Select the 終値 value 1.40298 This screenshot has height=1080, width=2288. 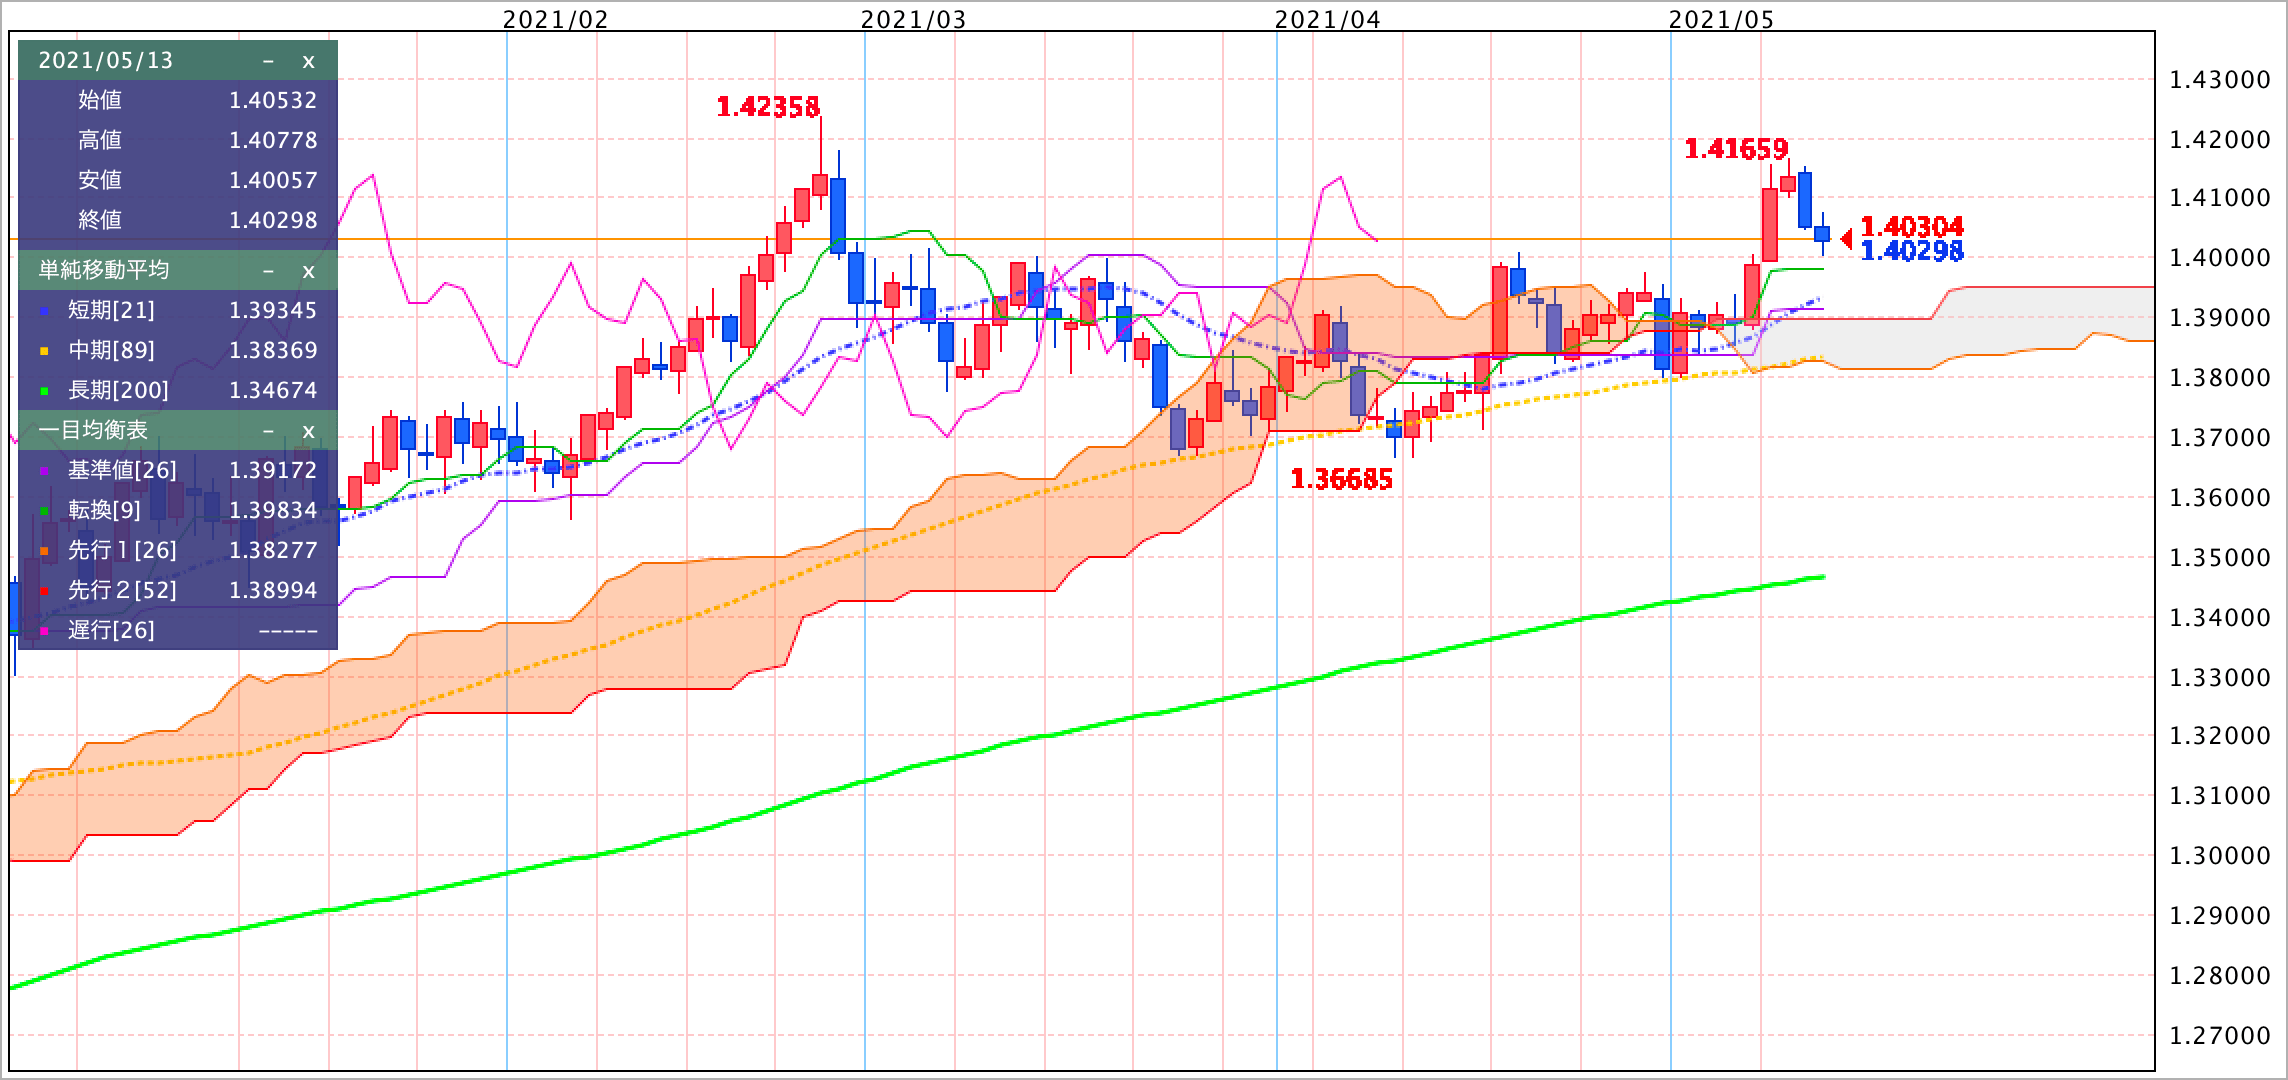coord(273,220)
